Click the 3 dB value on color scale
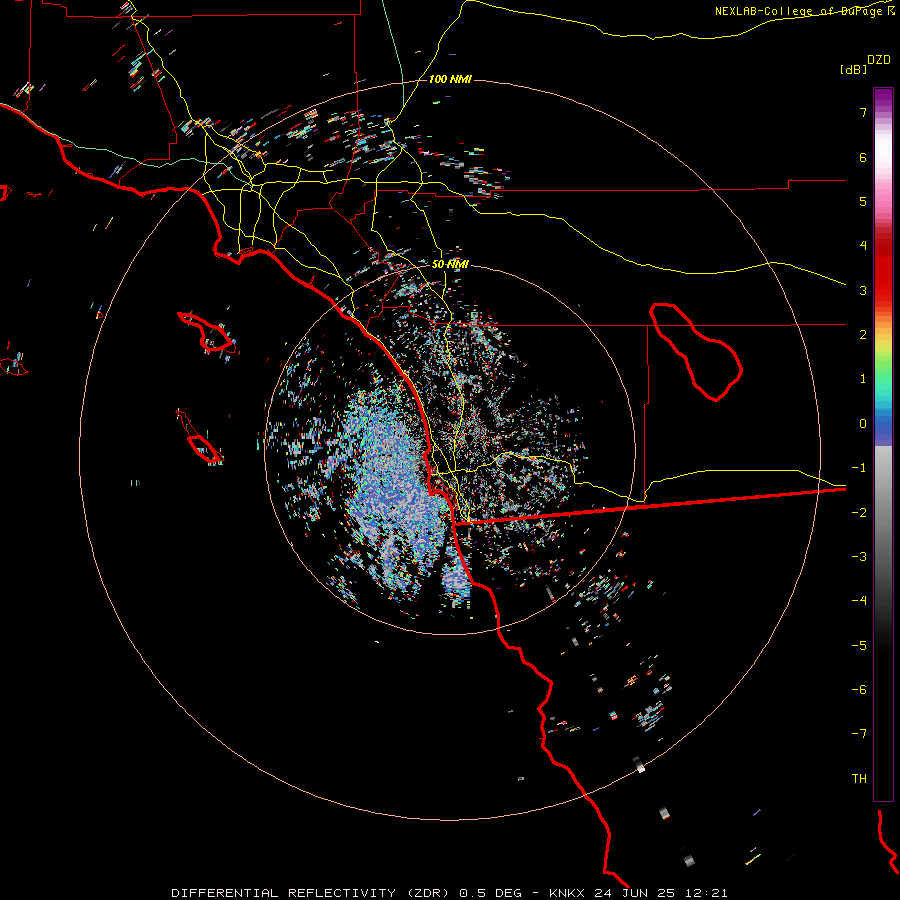 (863, 290)
